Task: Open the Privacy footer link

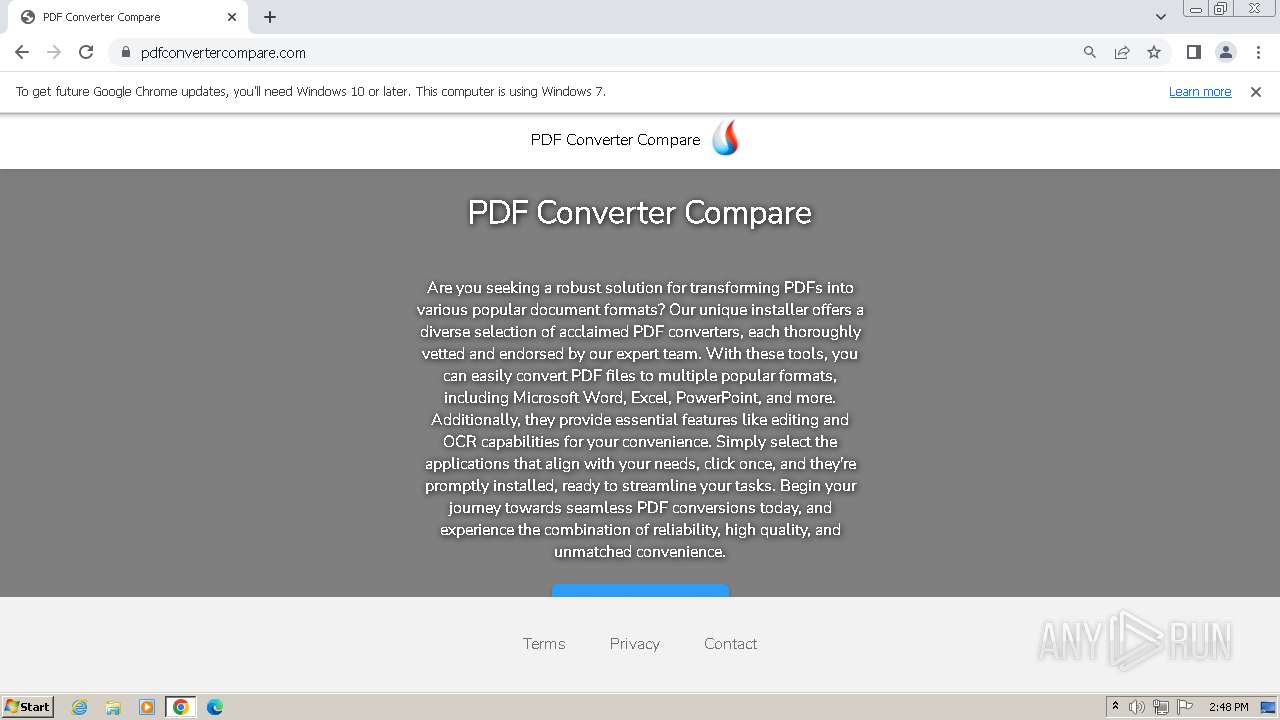Action: tap(635, 644)
